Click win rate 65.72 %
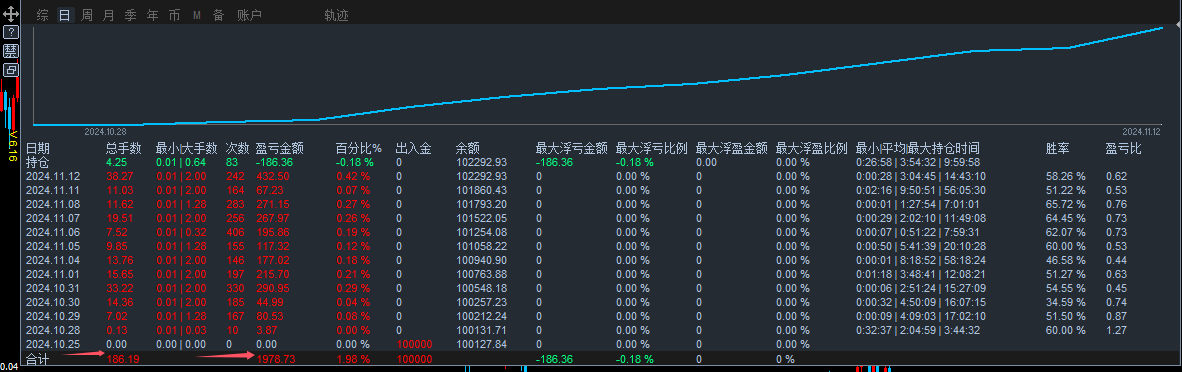Image resolution: width=1182 pixels, height=372 pixels. click(x=1065, y=204)
